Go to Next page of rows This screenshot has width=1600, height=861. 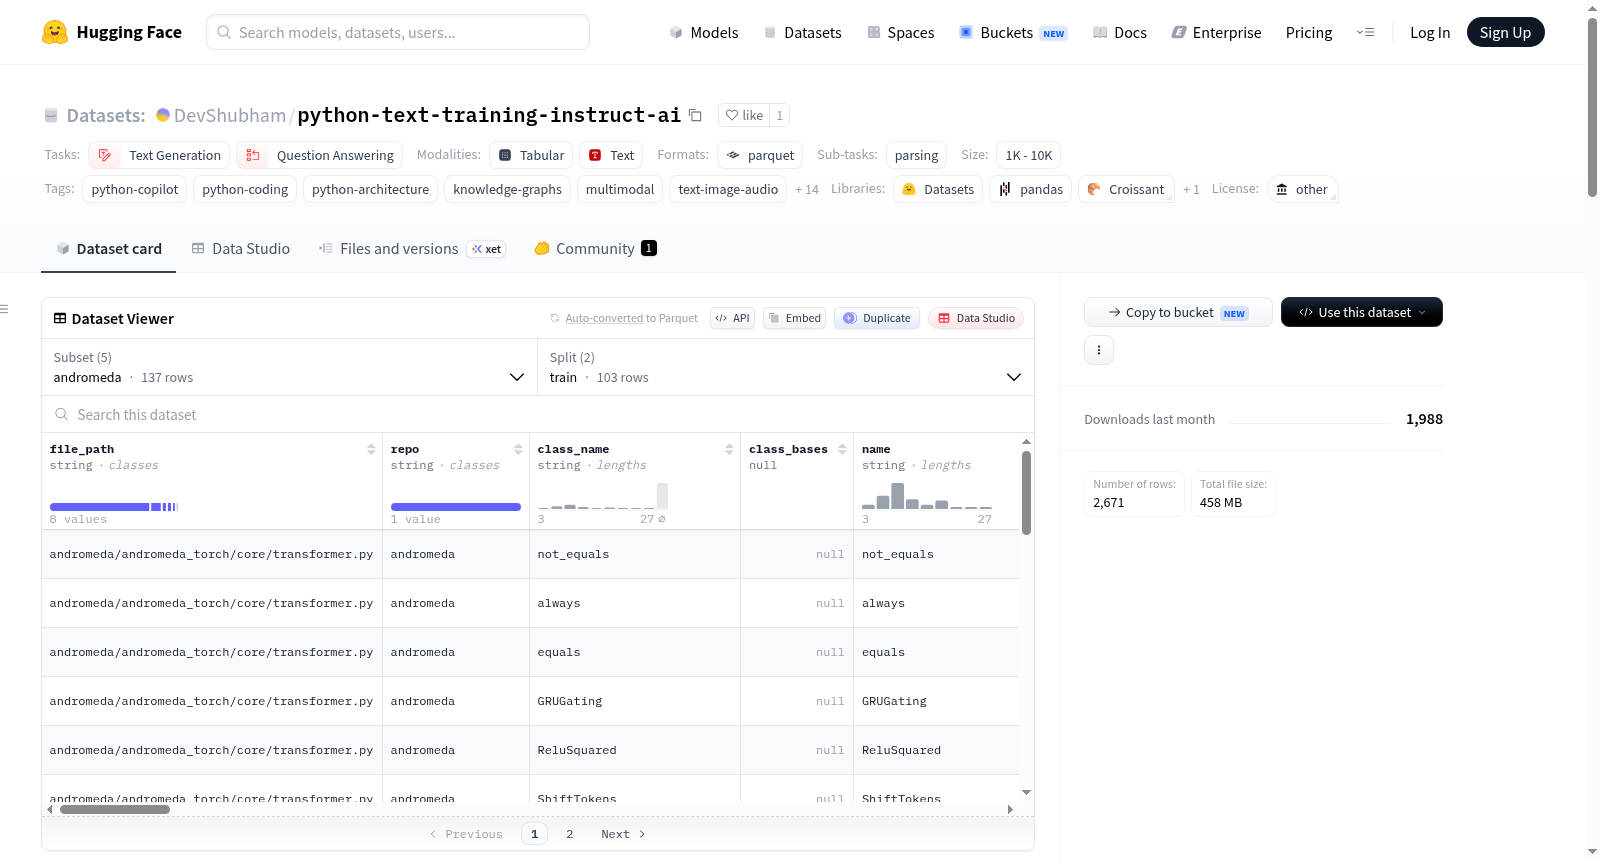coord(623,834)
